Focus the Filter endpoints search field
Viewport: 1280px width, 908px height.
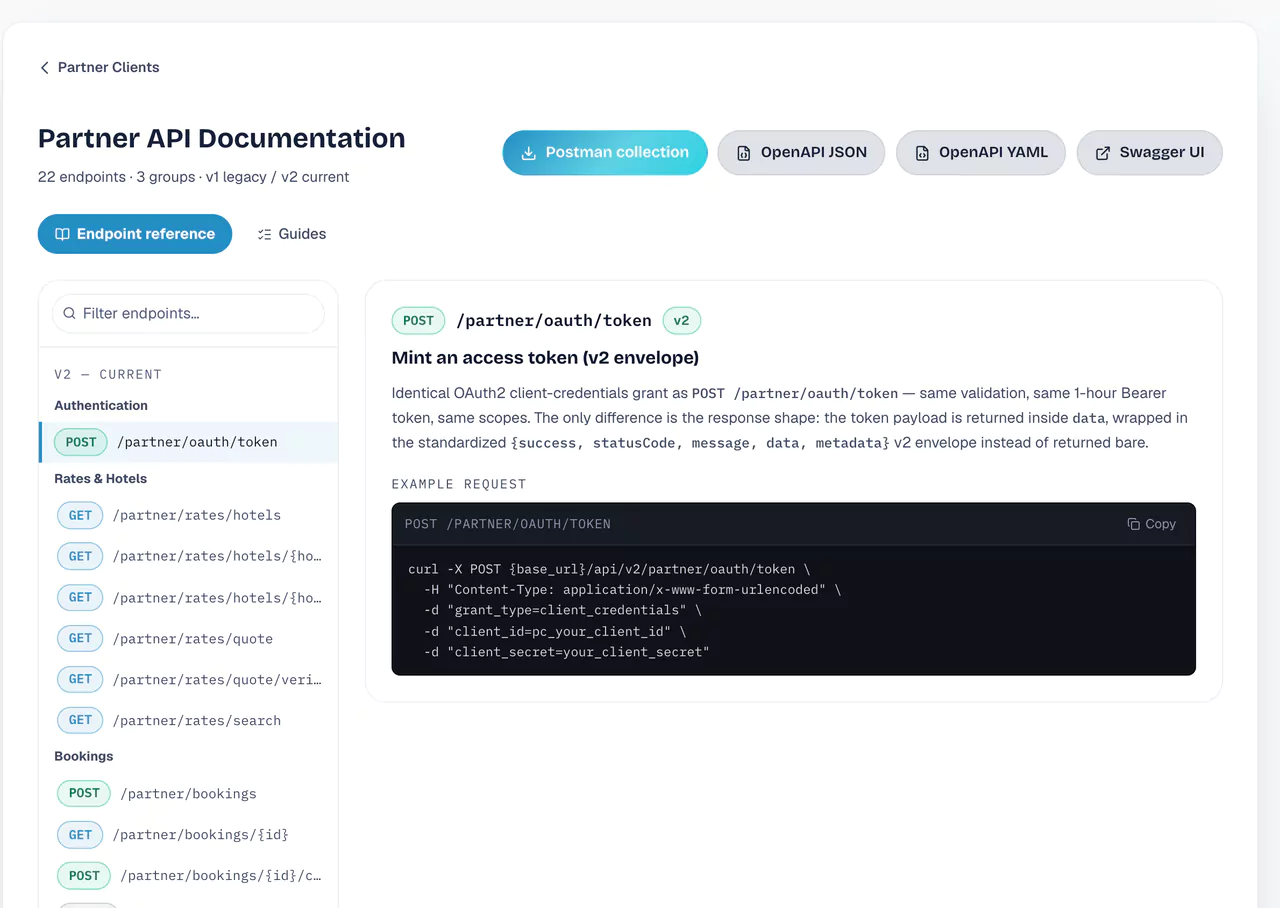click(188, 313)
